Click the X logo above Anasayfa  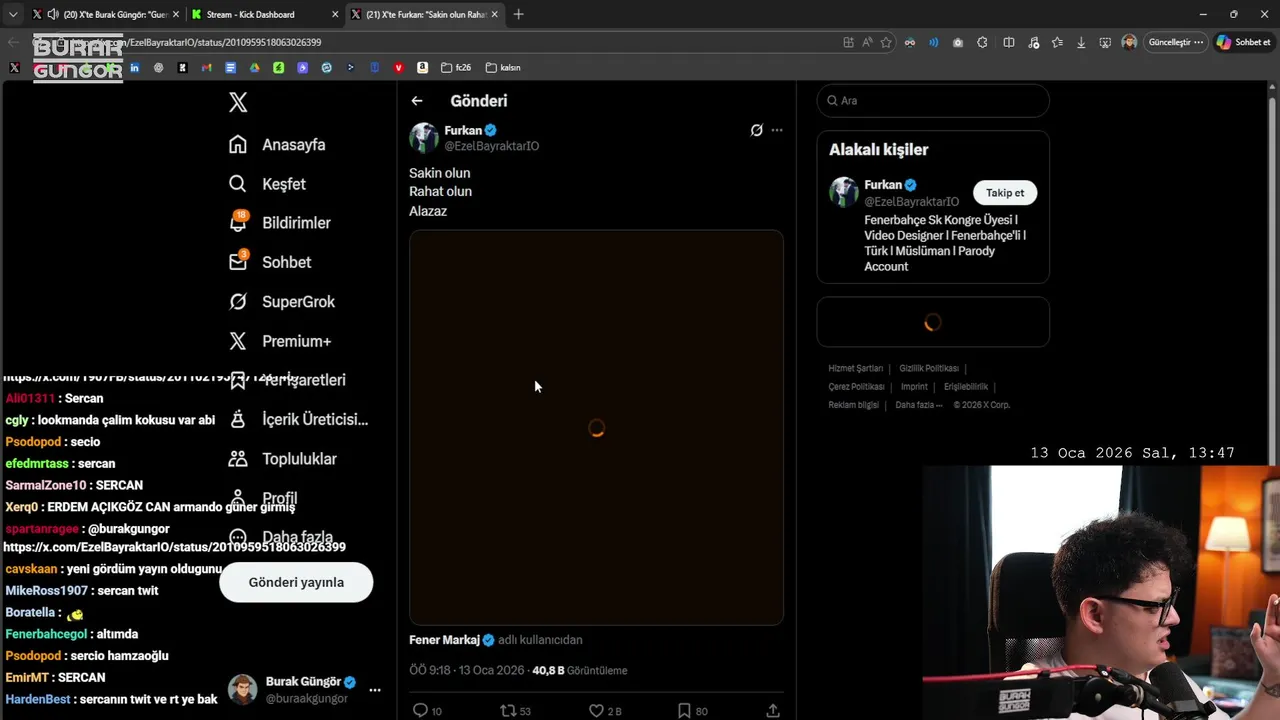(238, 102)
